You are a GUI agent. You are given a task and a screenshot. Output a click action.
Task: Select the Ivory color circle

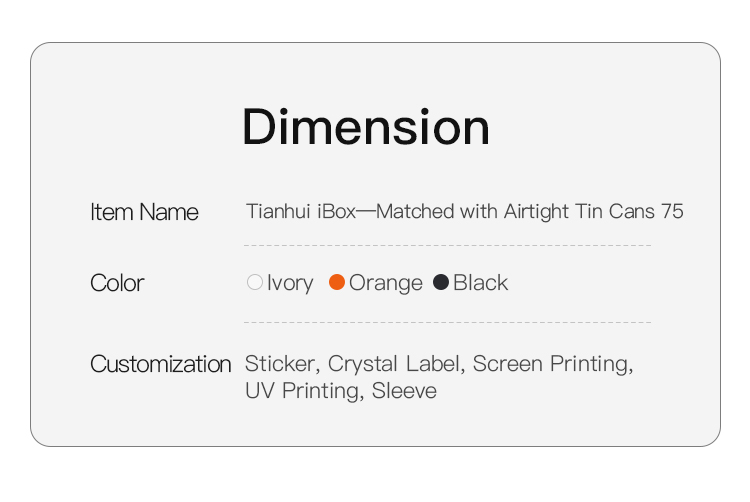coord(255,282)
